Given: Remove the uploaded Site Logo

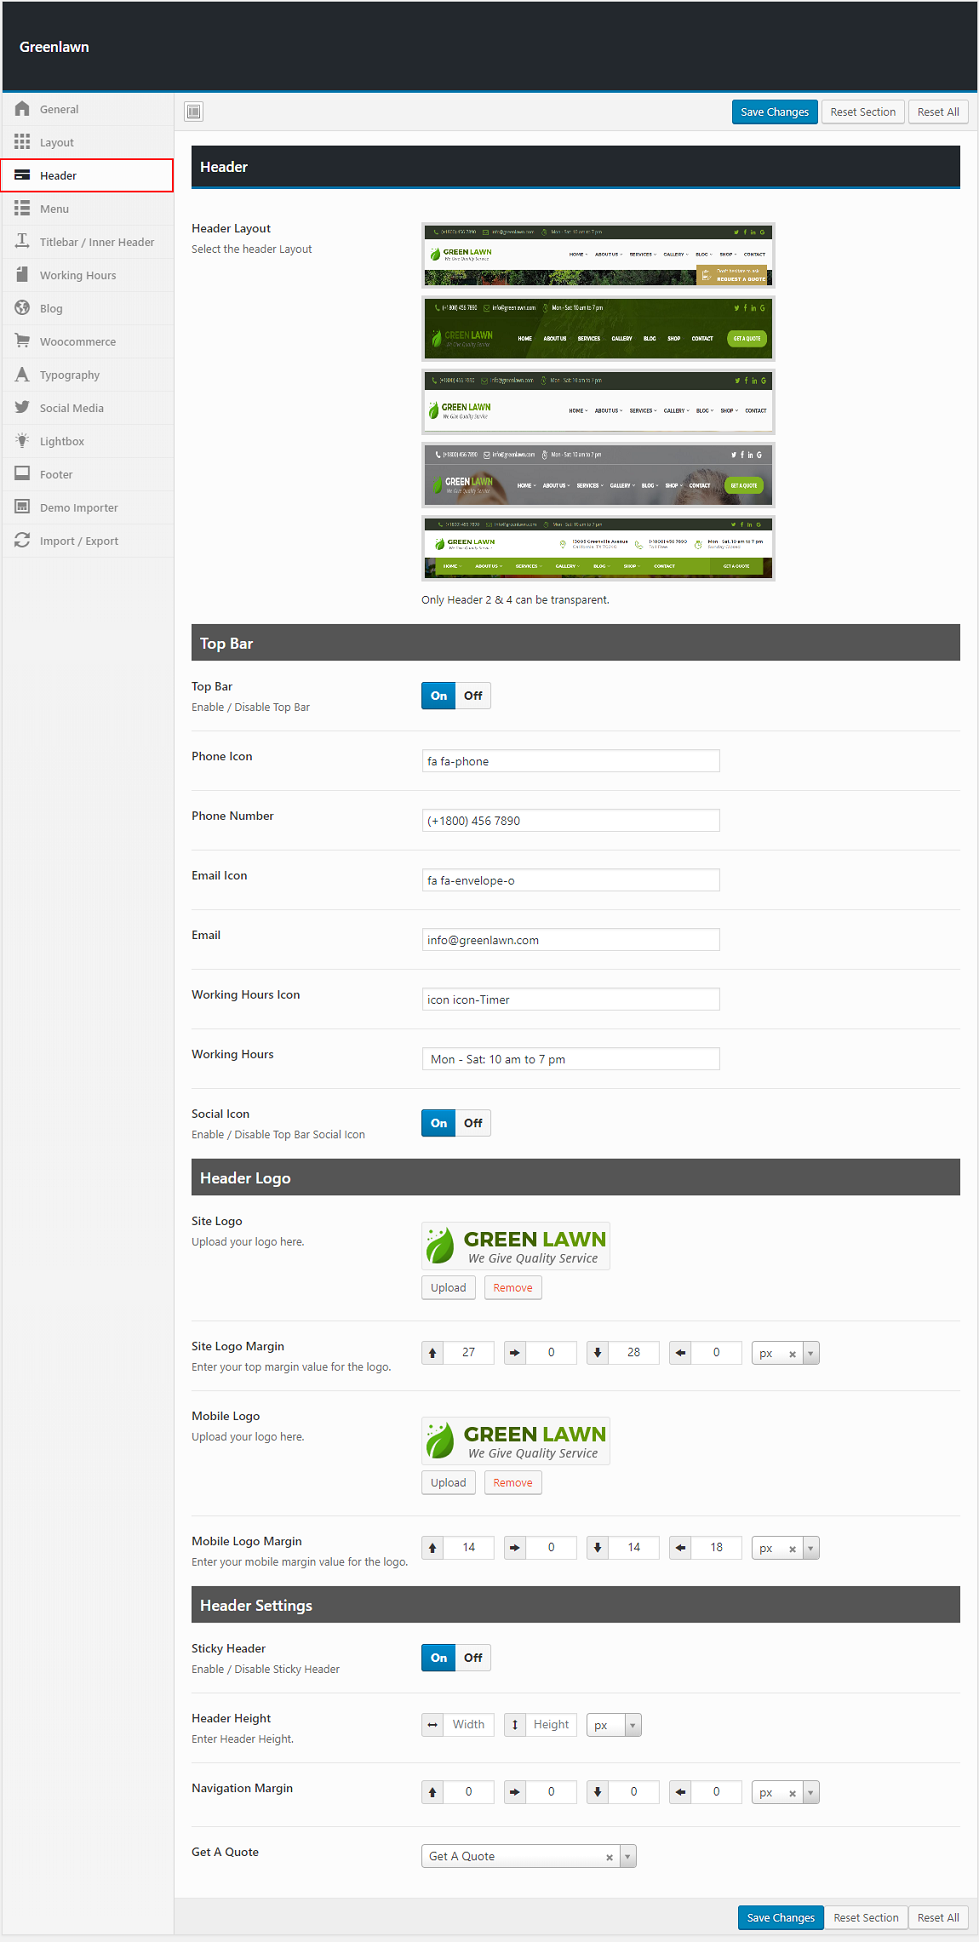Looking at the screenshot, I should pos(512,1288).
